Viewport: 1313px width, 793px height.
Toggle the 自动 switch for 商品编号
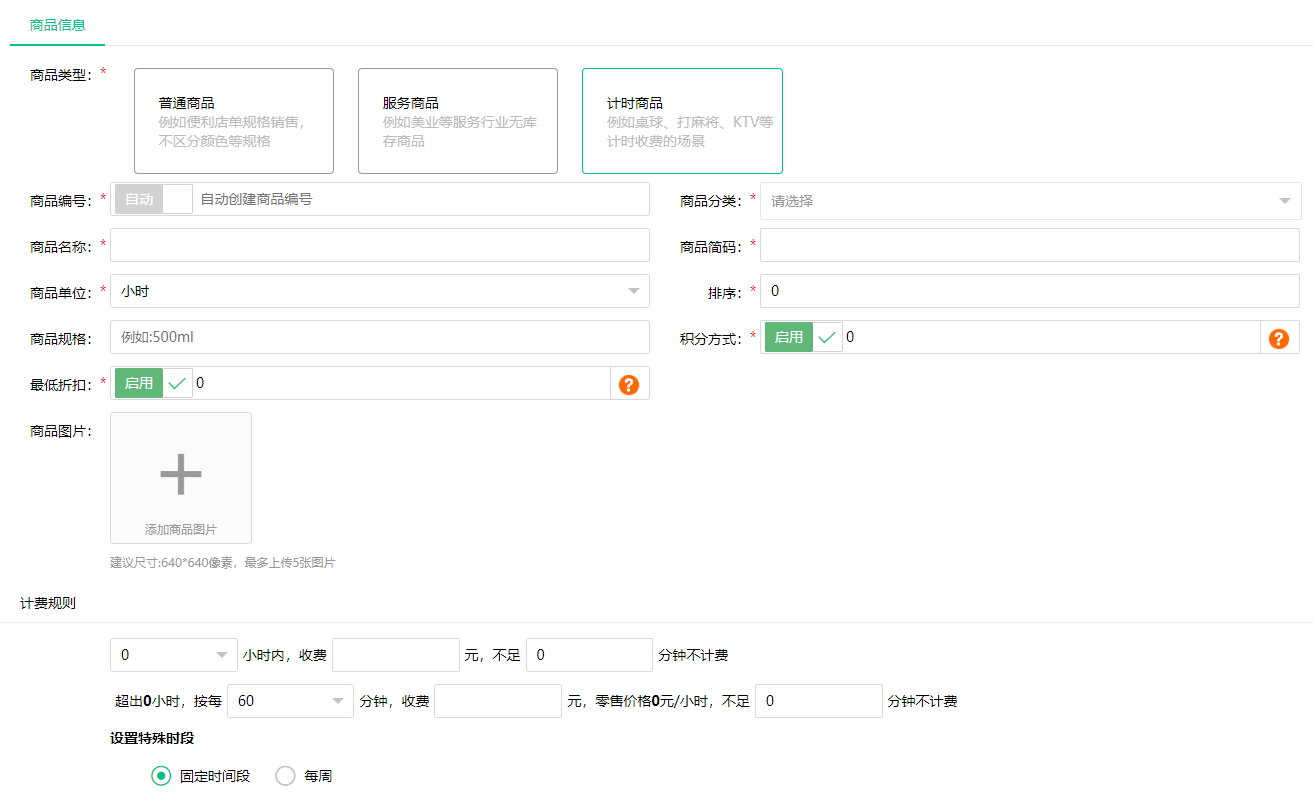(x=152, y=199)
